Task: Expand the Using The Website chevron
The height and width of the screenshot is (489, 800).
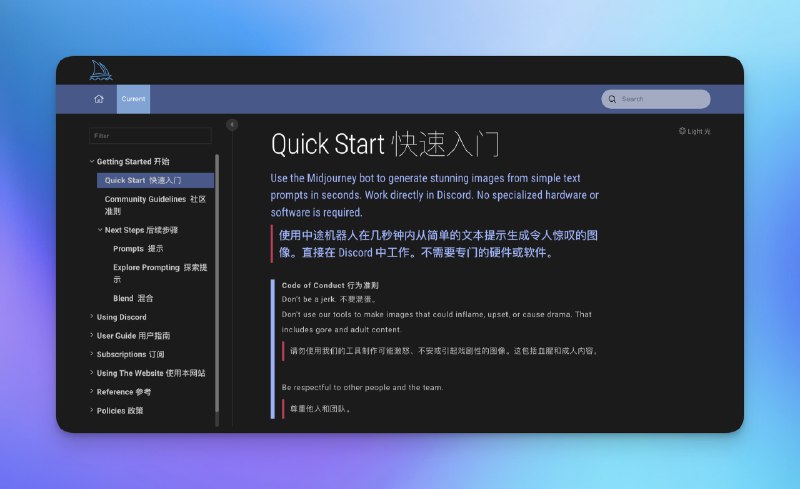Action: click(x=92, y=373)
